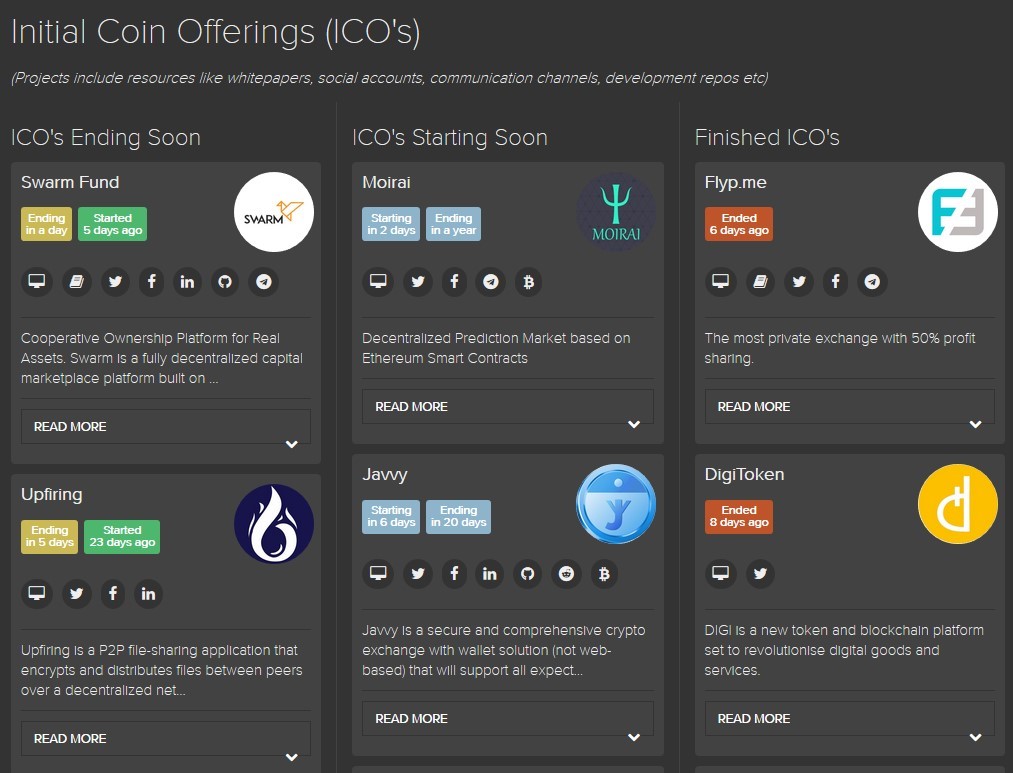Click 'Started 23 days ago' badge
The height and width of the screenshot is (773, 1013).
pos(122,537)
